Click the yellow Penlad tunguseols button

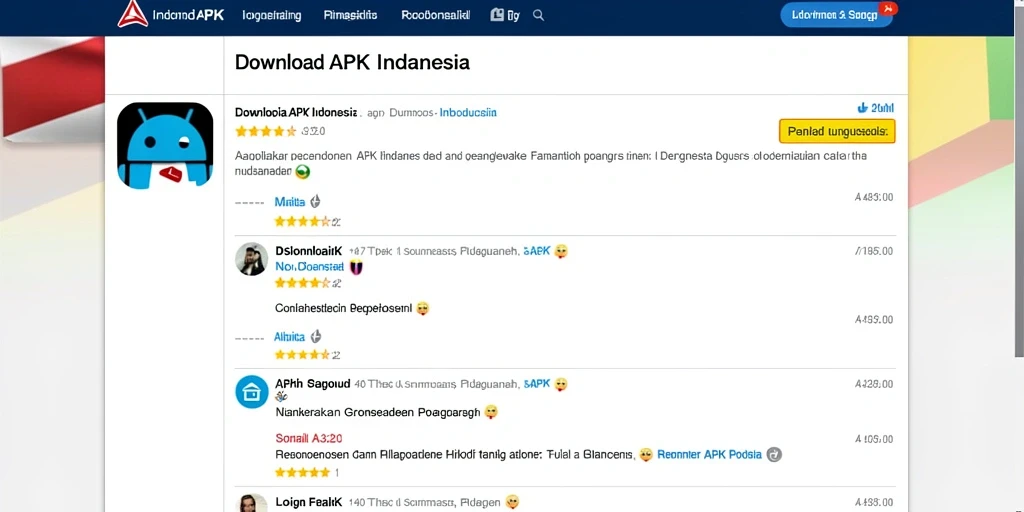(837, 131)
